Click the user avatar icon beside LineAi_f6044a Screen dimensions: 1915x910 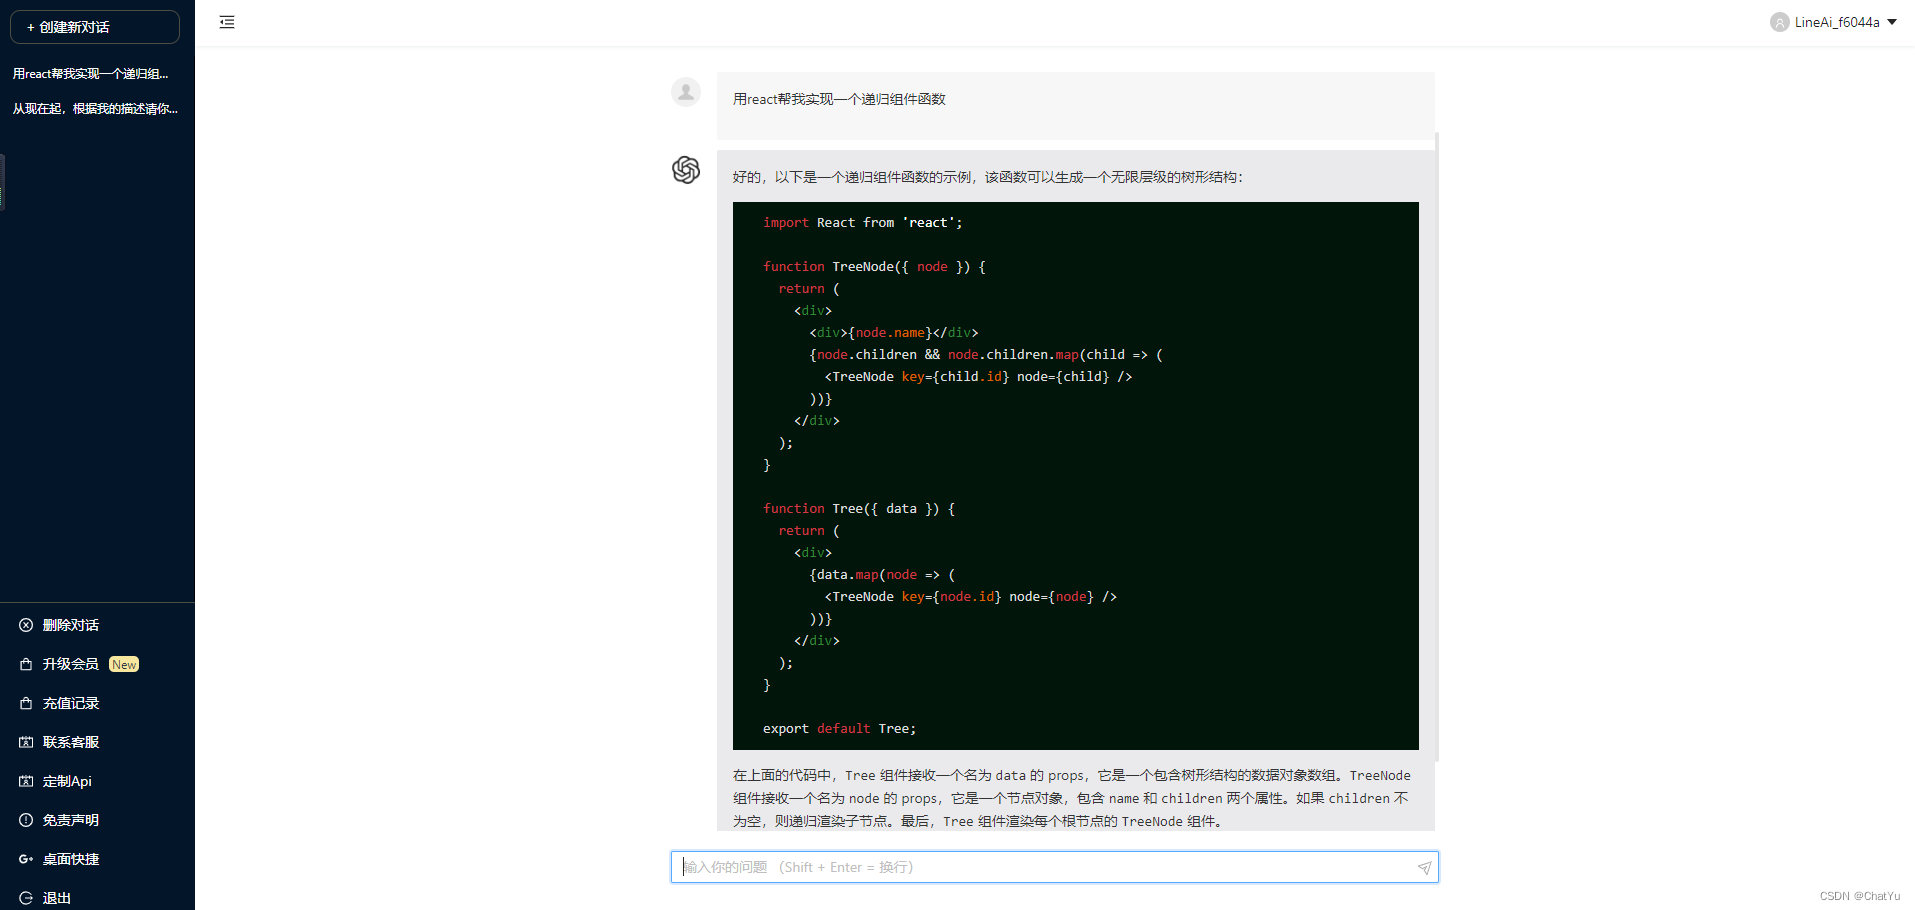(1779, 22)
